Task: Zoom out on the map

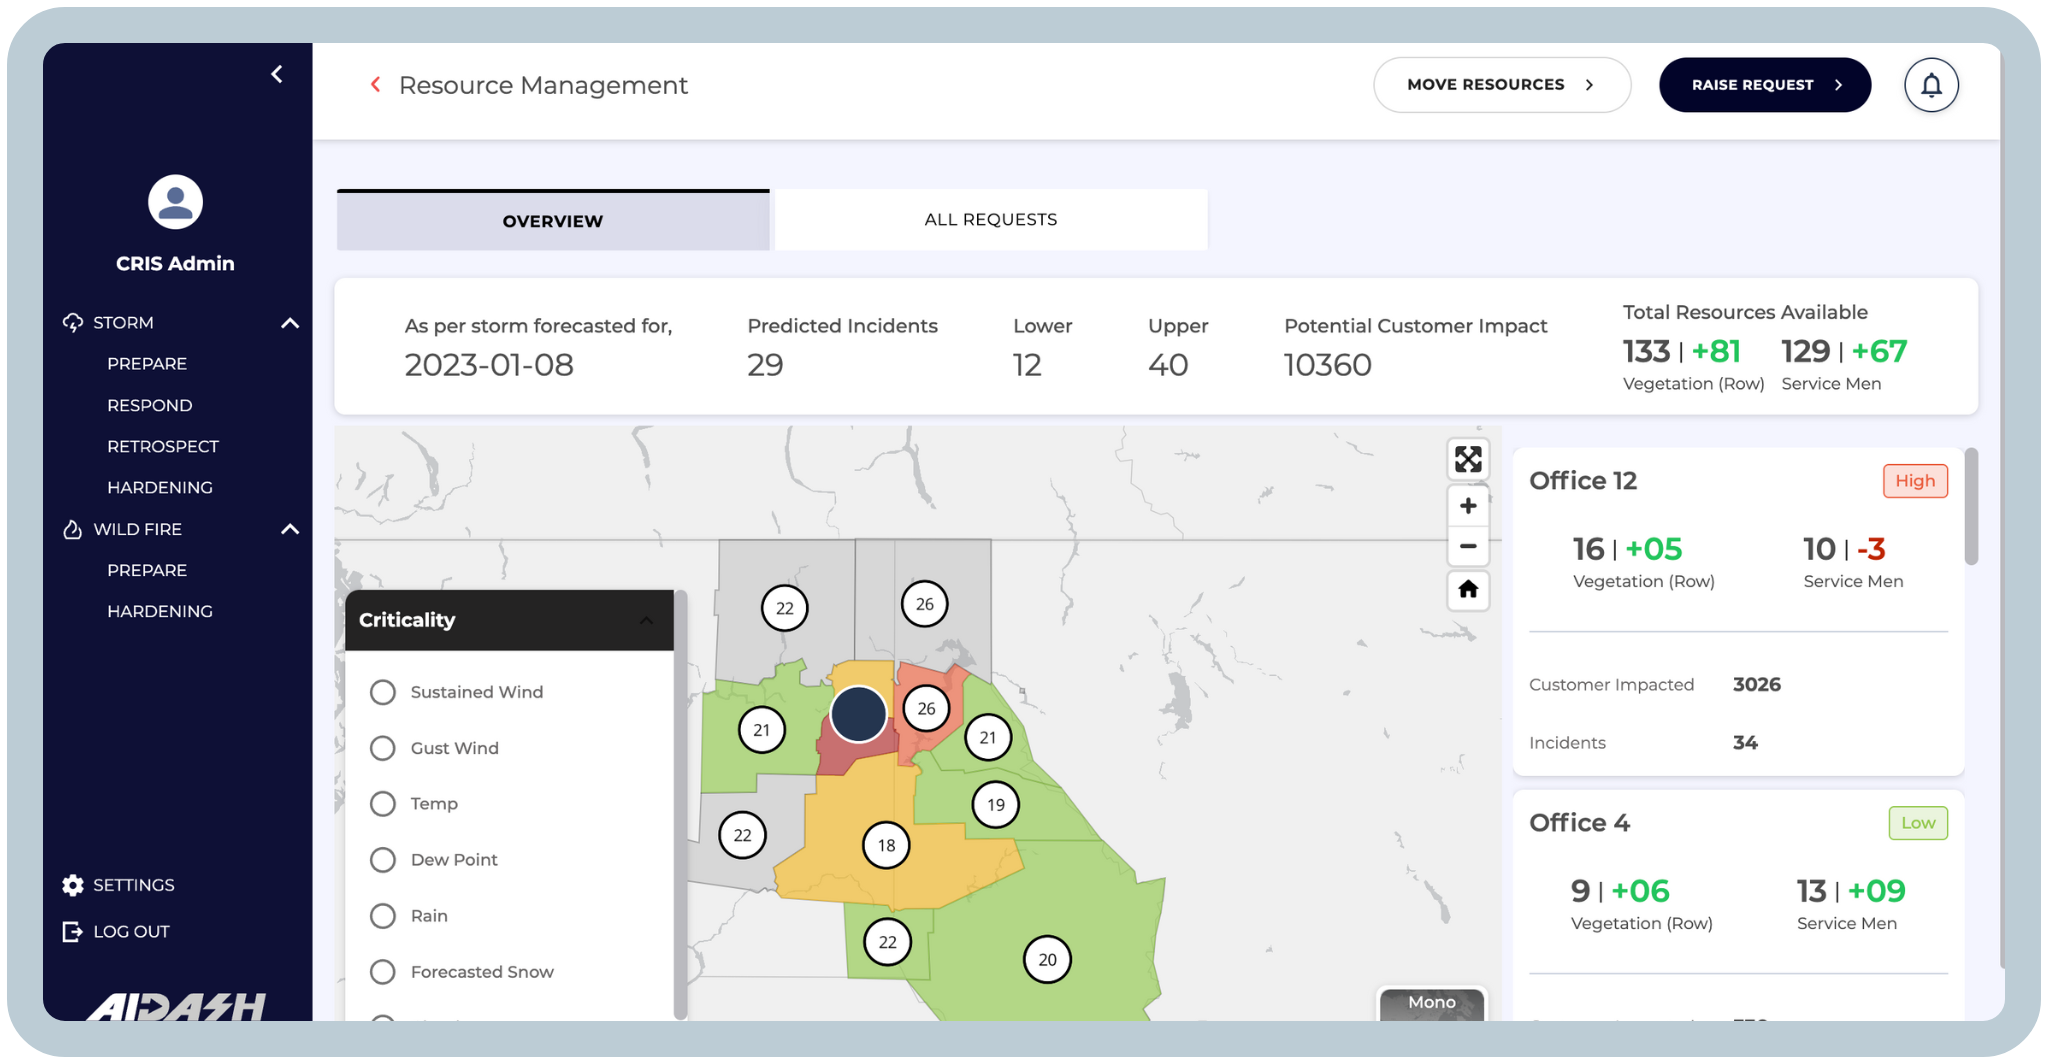Action: [1468, 546]
